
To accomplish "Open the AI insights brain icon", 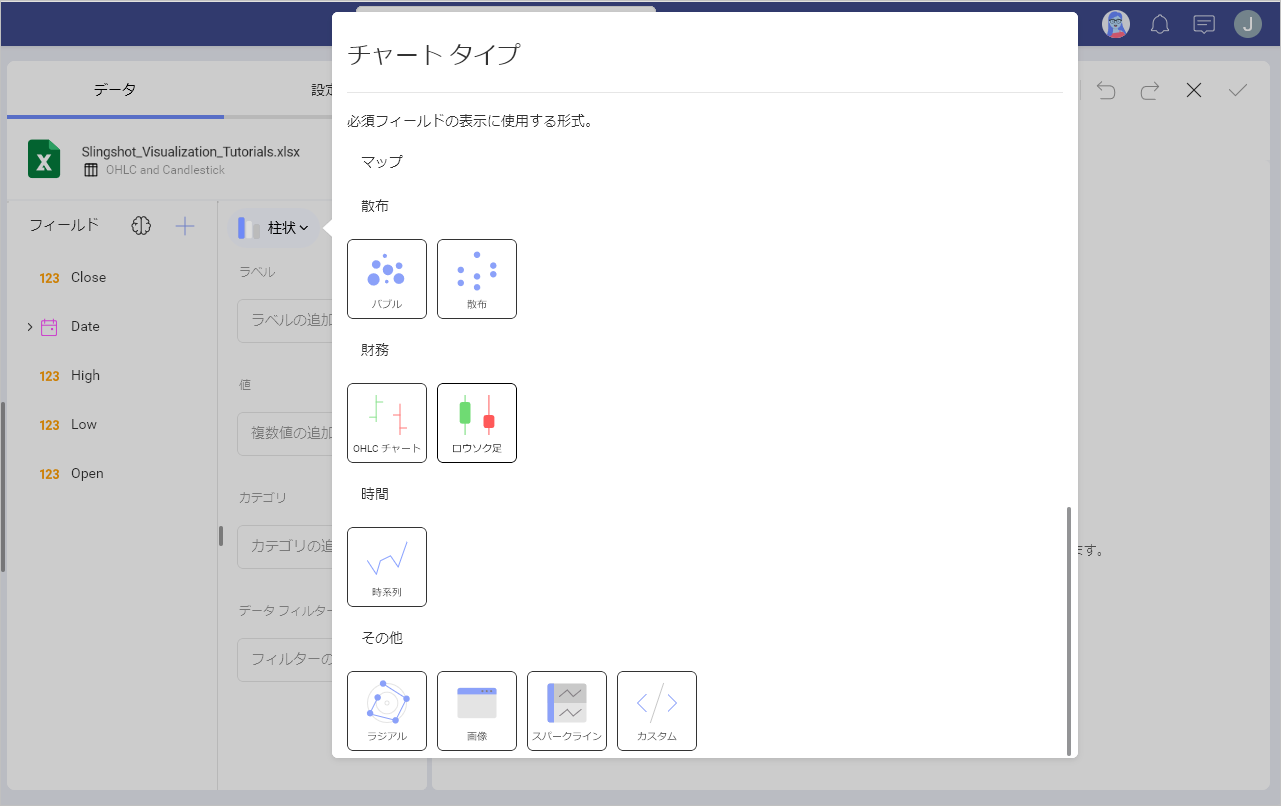I will coord(141,226).
